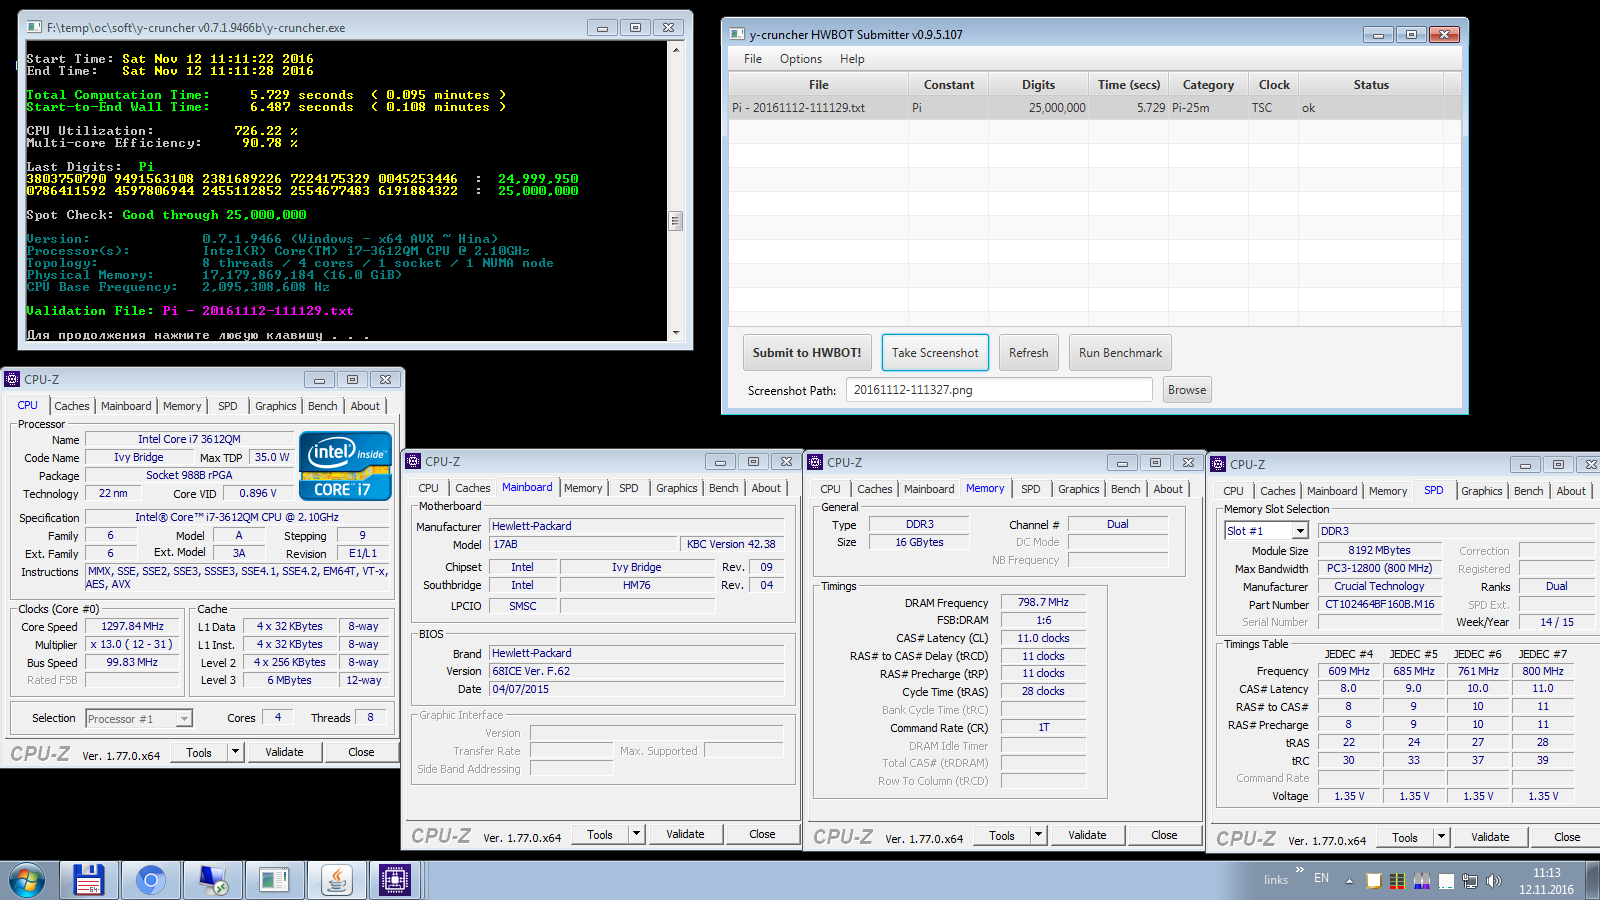Click the floppy disk icon in taskbar
Screen dimensions: 1600x900
click(x=90, y=880)
